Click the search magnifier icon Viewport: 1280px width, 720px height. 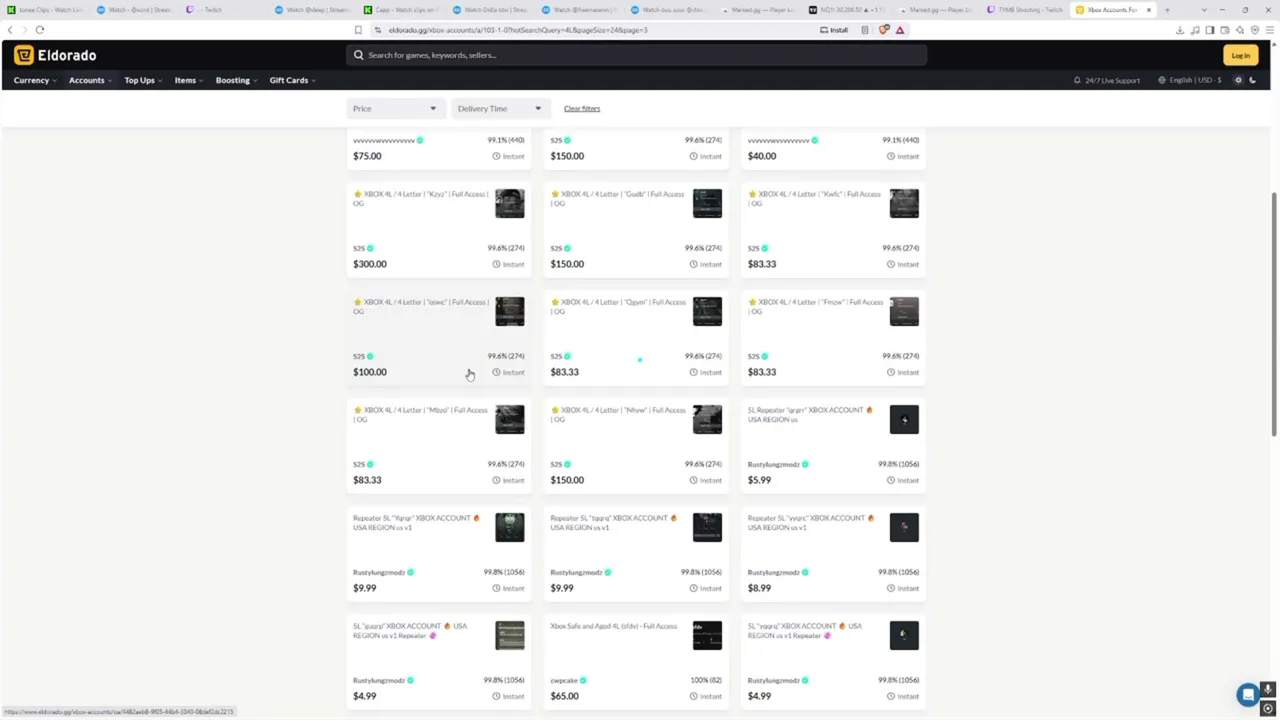tap(358, 55)
